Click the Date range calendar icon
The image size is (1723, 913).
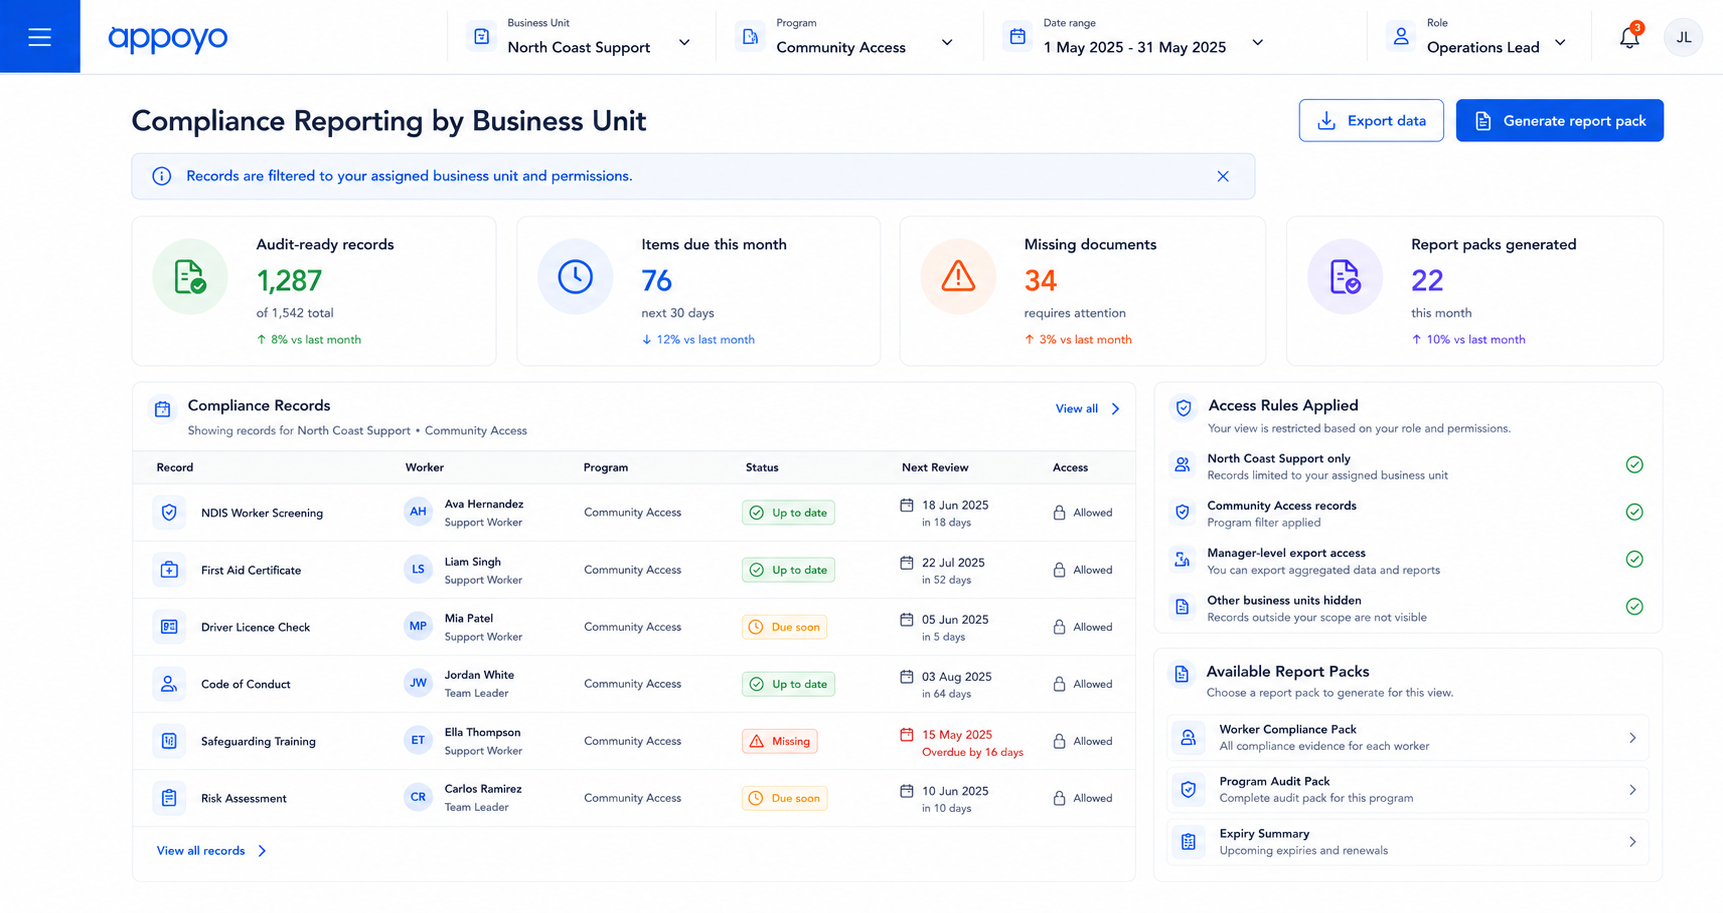tap(1017, 37)
